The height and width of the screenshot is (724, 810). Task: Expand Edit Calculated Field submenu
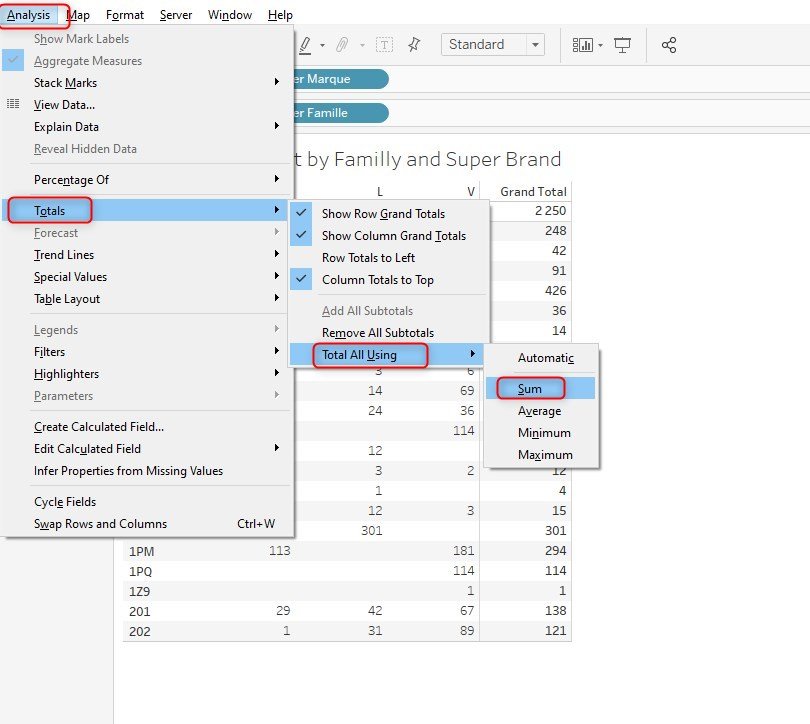[277, 448]
